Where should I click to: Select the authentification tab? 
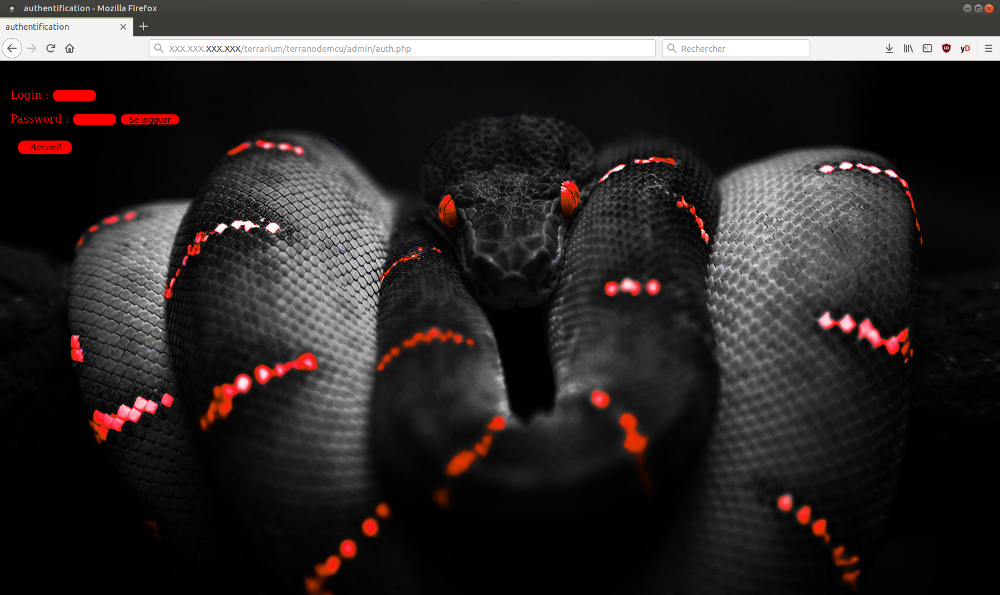point(55,26)
